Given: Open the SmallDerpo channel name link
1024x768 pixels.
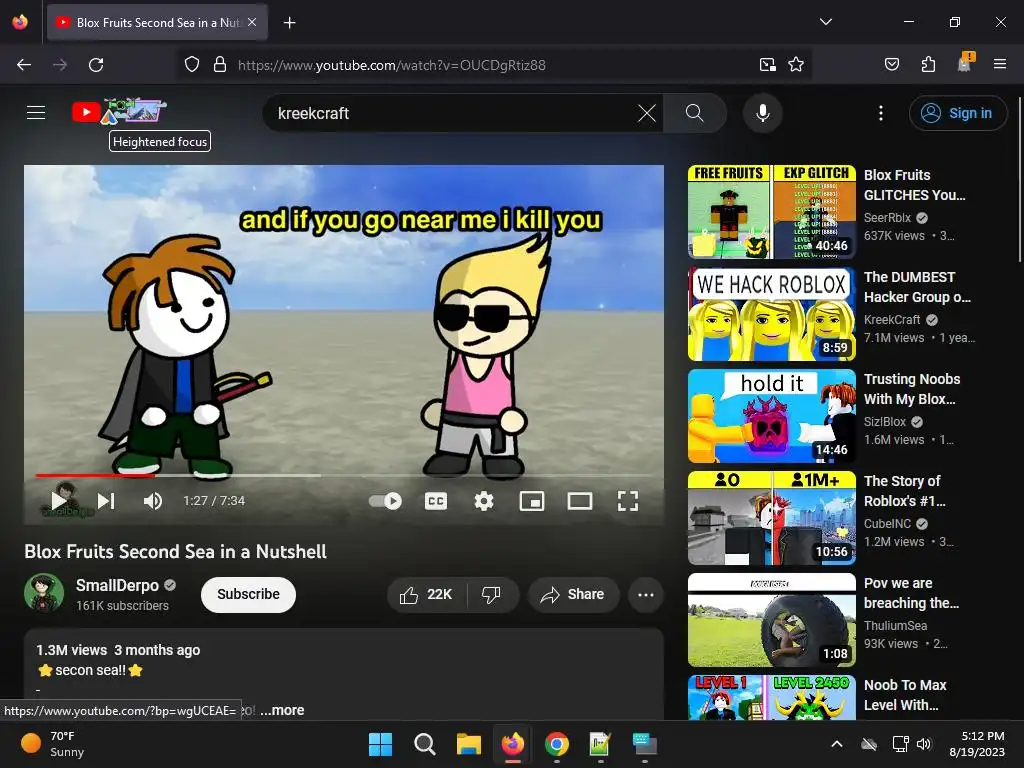Looking at the screenshot, I should click(x=118, y=585).
